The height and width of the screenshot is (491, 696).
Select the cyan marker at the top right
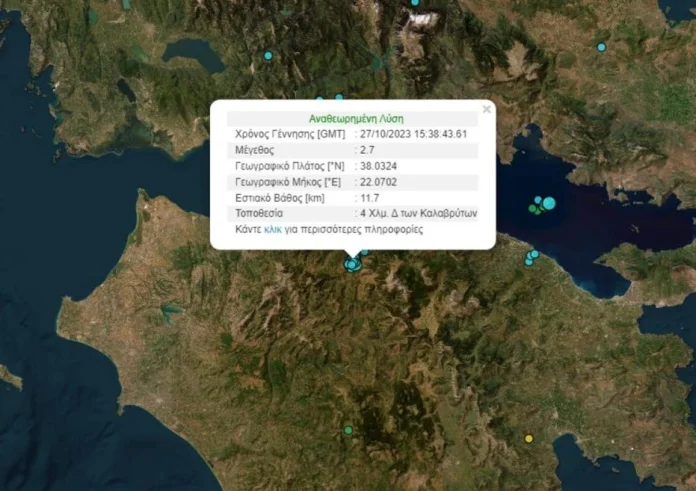click(601, 47)
